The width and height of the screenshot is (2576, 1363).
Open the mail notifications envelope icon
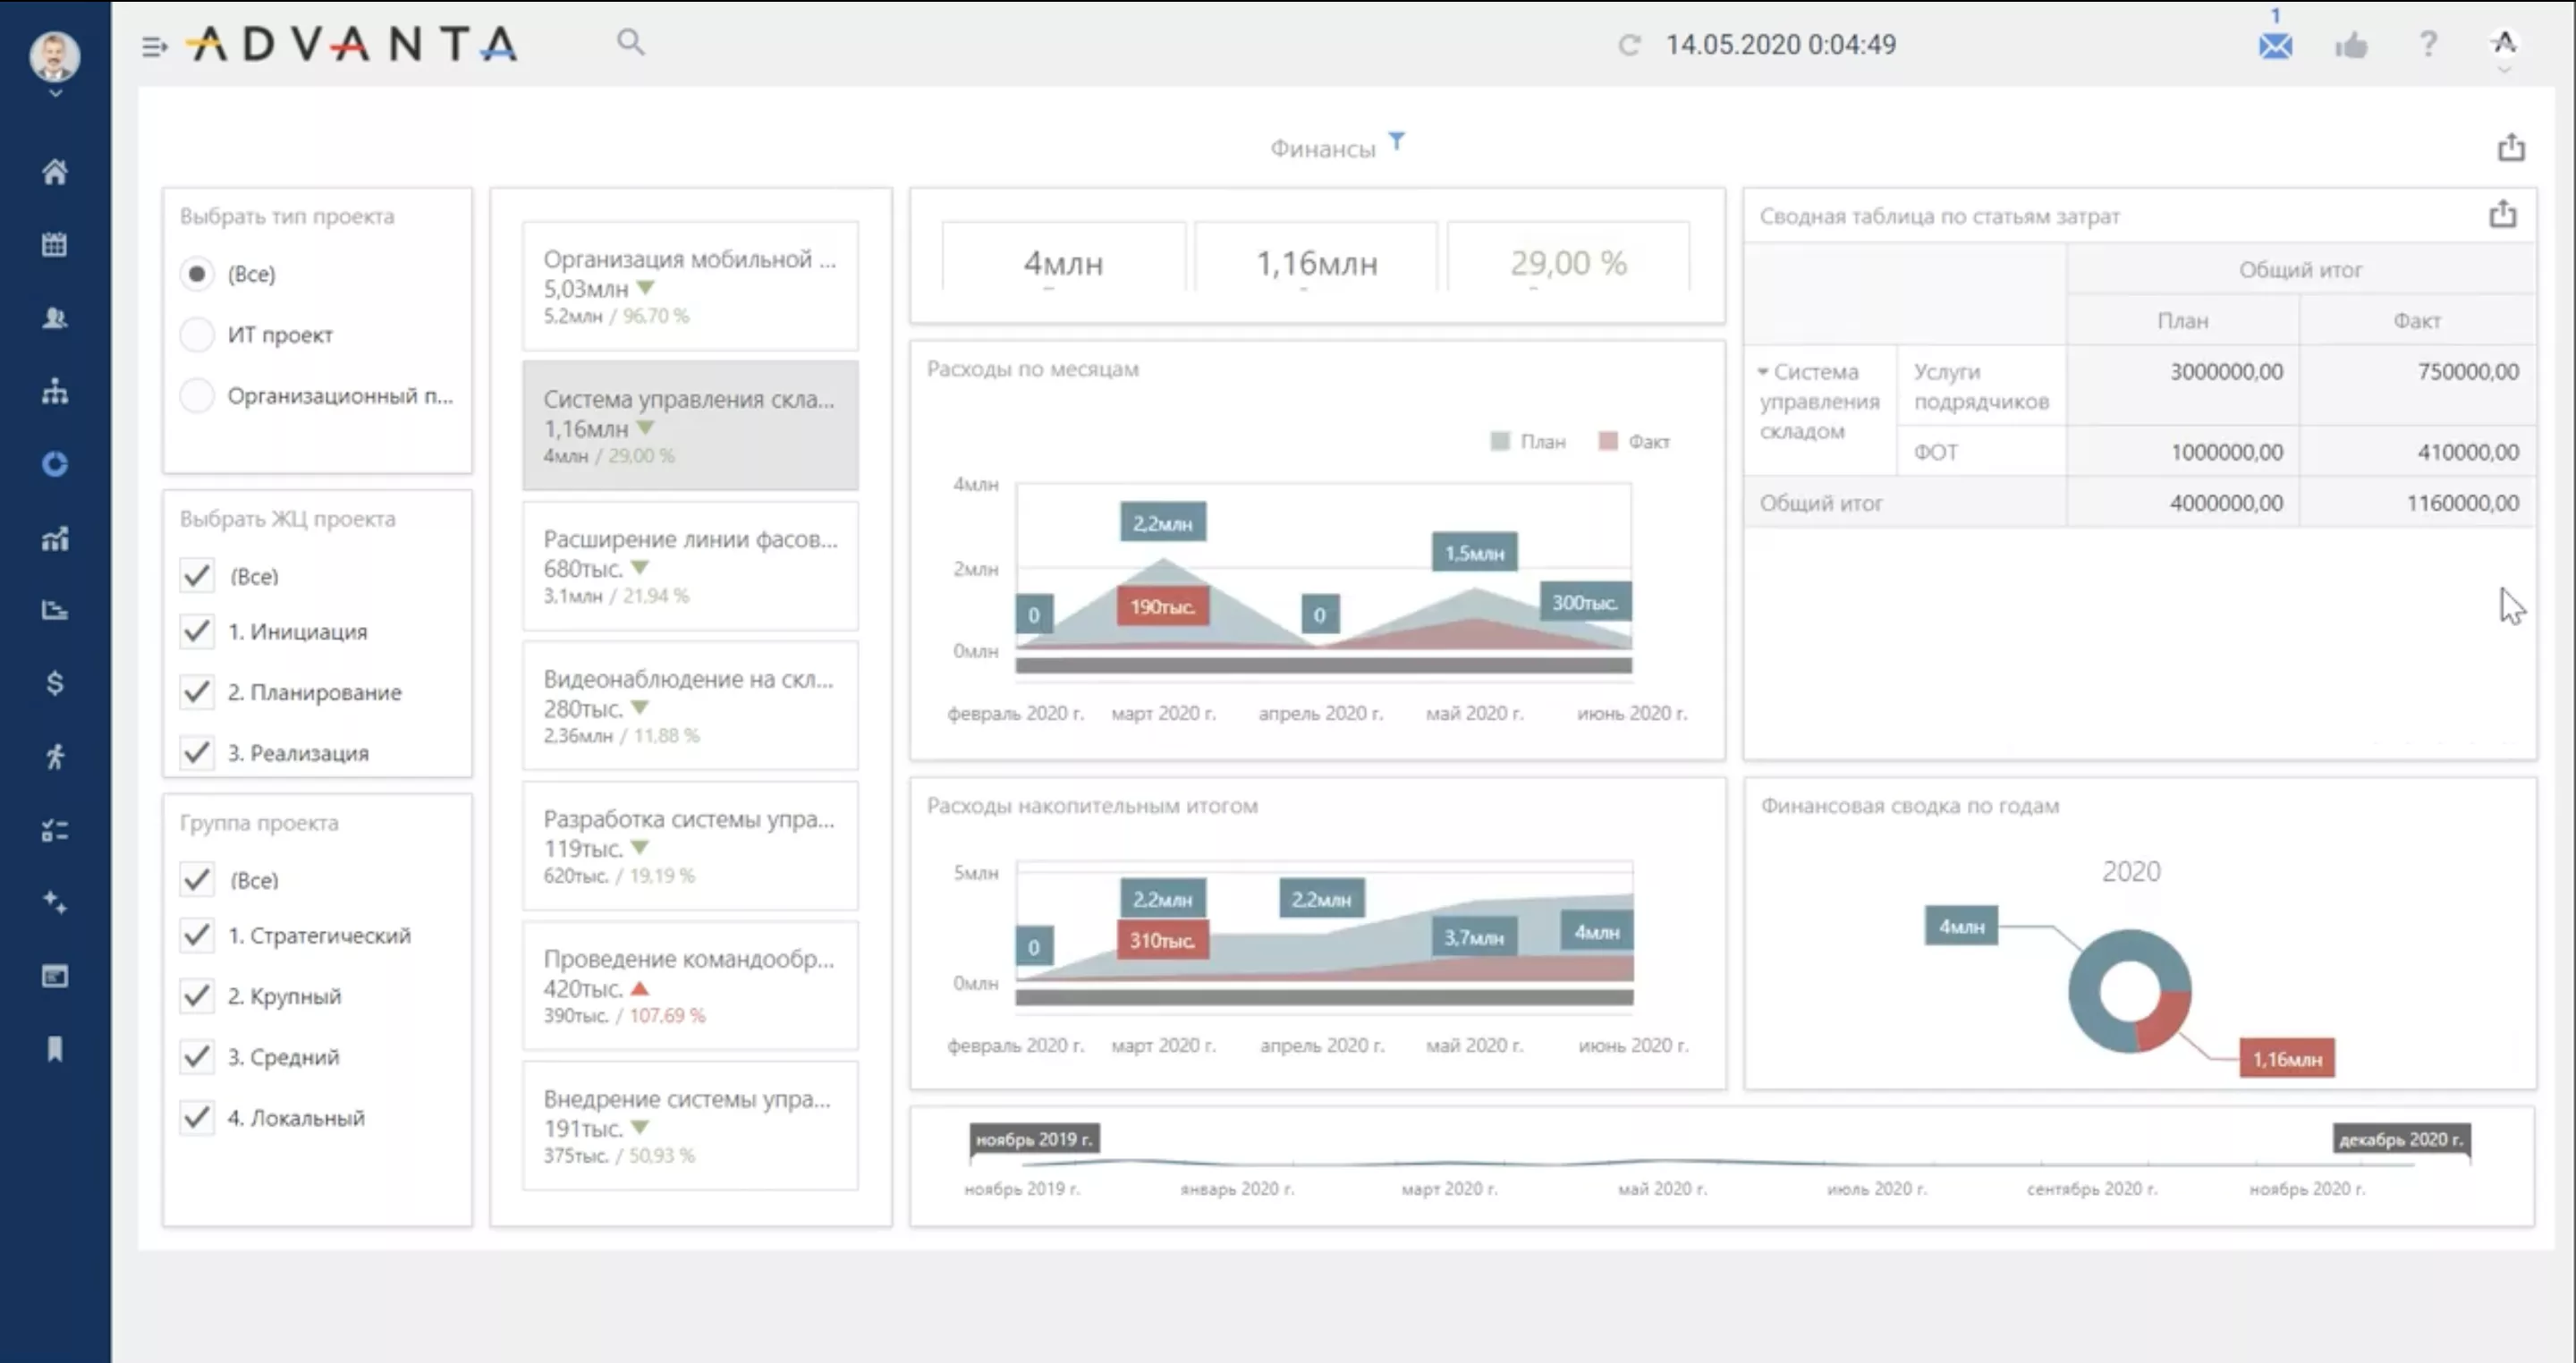2275,46
